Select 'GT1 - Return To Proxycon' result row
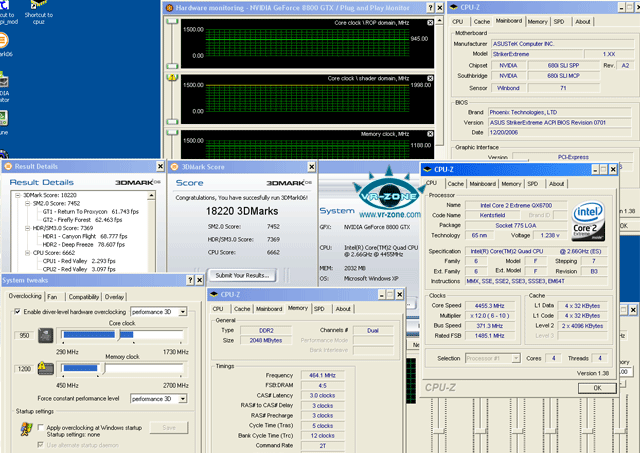The image size is (640, 453). pyautogui.click(x=90, y=211)
